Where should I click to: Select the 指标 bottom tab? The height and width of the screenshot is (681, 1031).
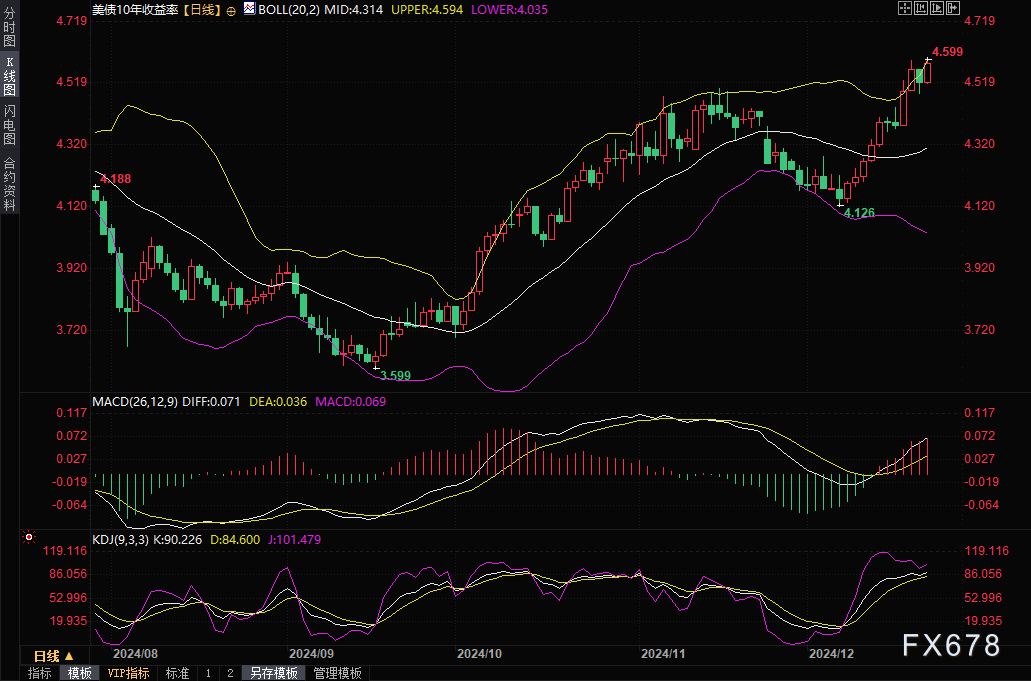click(x=40, y=673)
